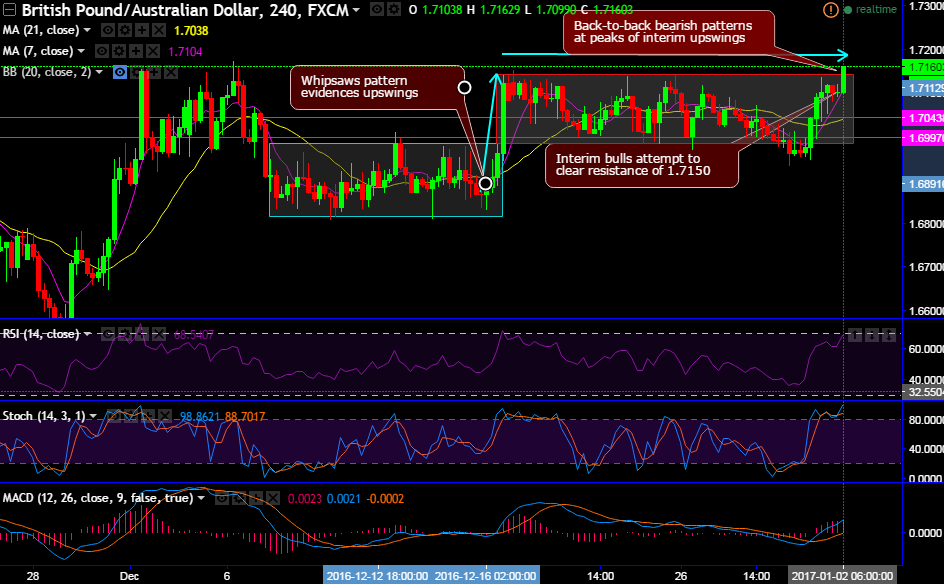Click the orange exclamation warning icon

[x=830, y=10]
